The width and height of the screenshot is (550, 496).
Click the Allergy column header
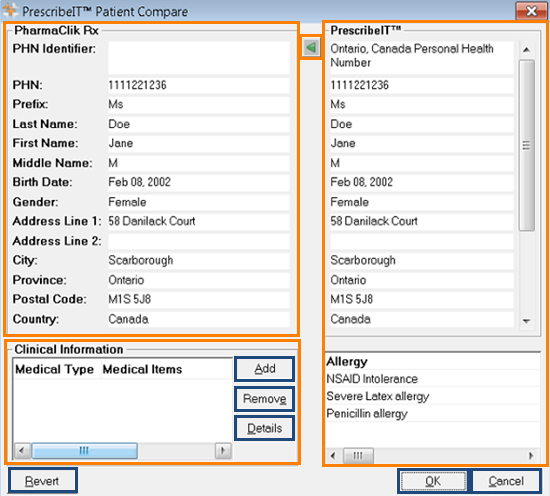coord(432,362)
